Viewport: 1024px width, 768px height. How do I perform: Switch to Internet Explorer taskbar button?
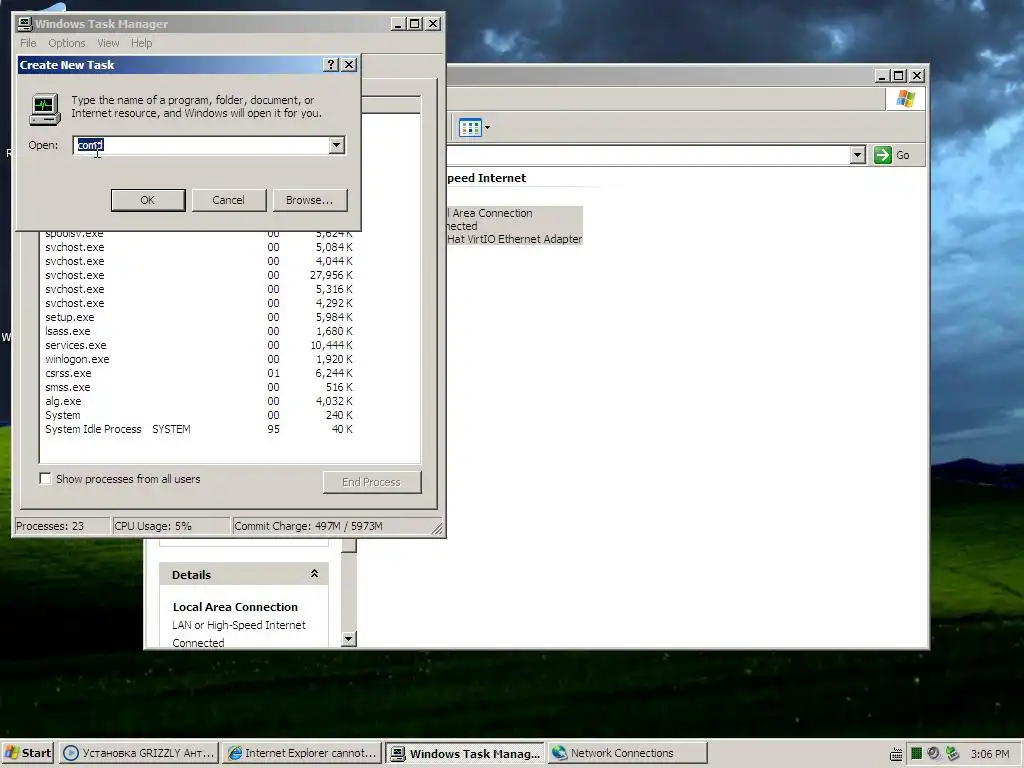click(302, 753)
